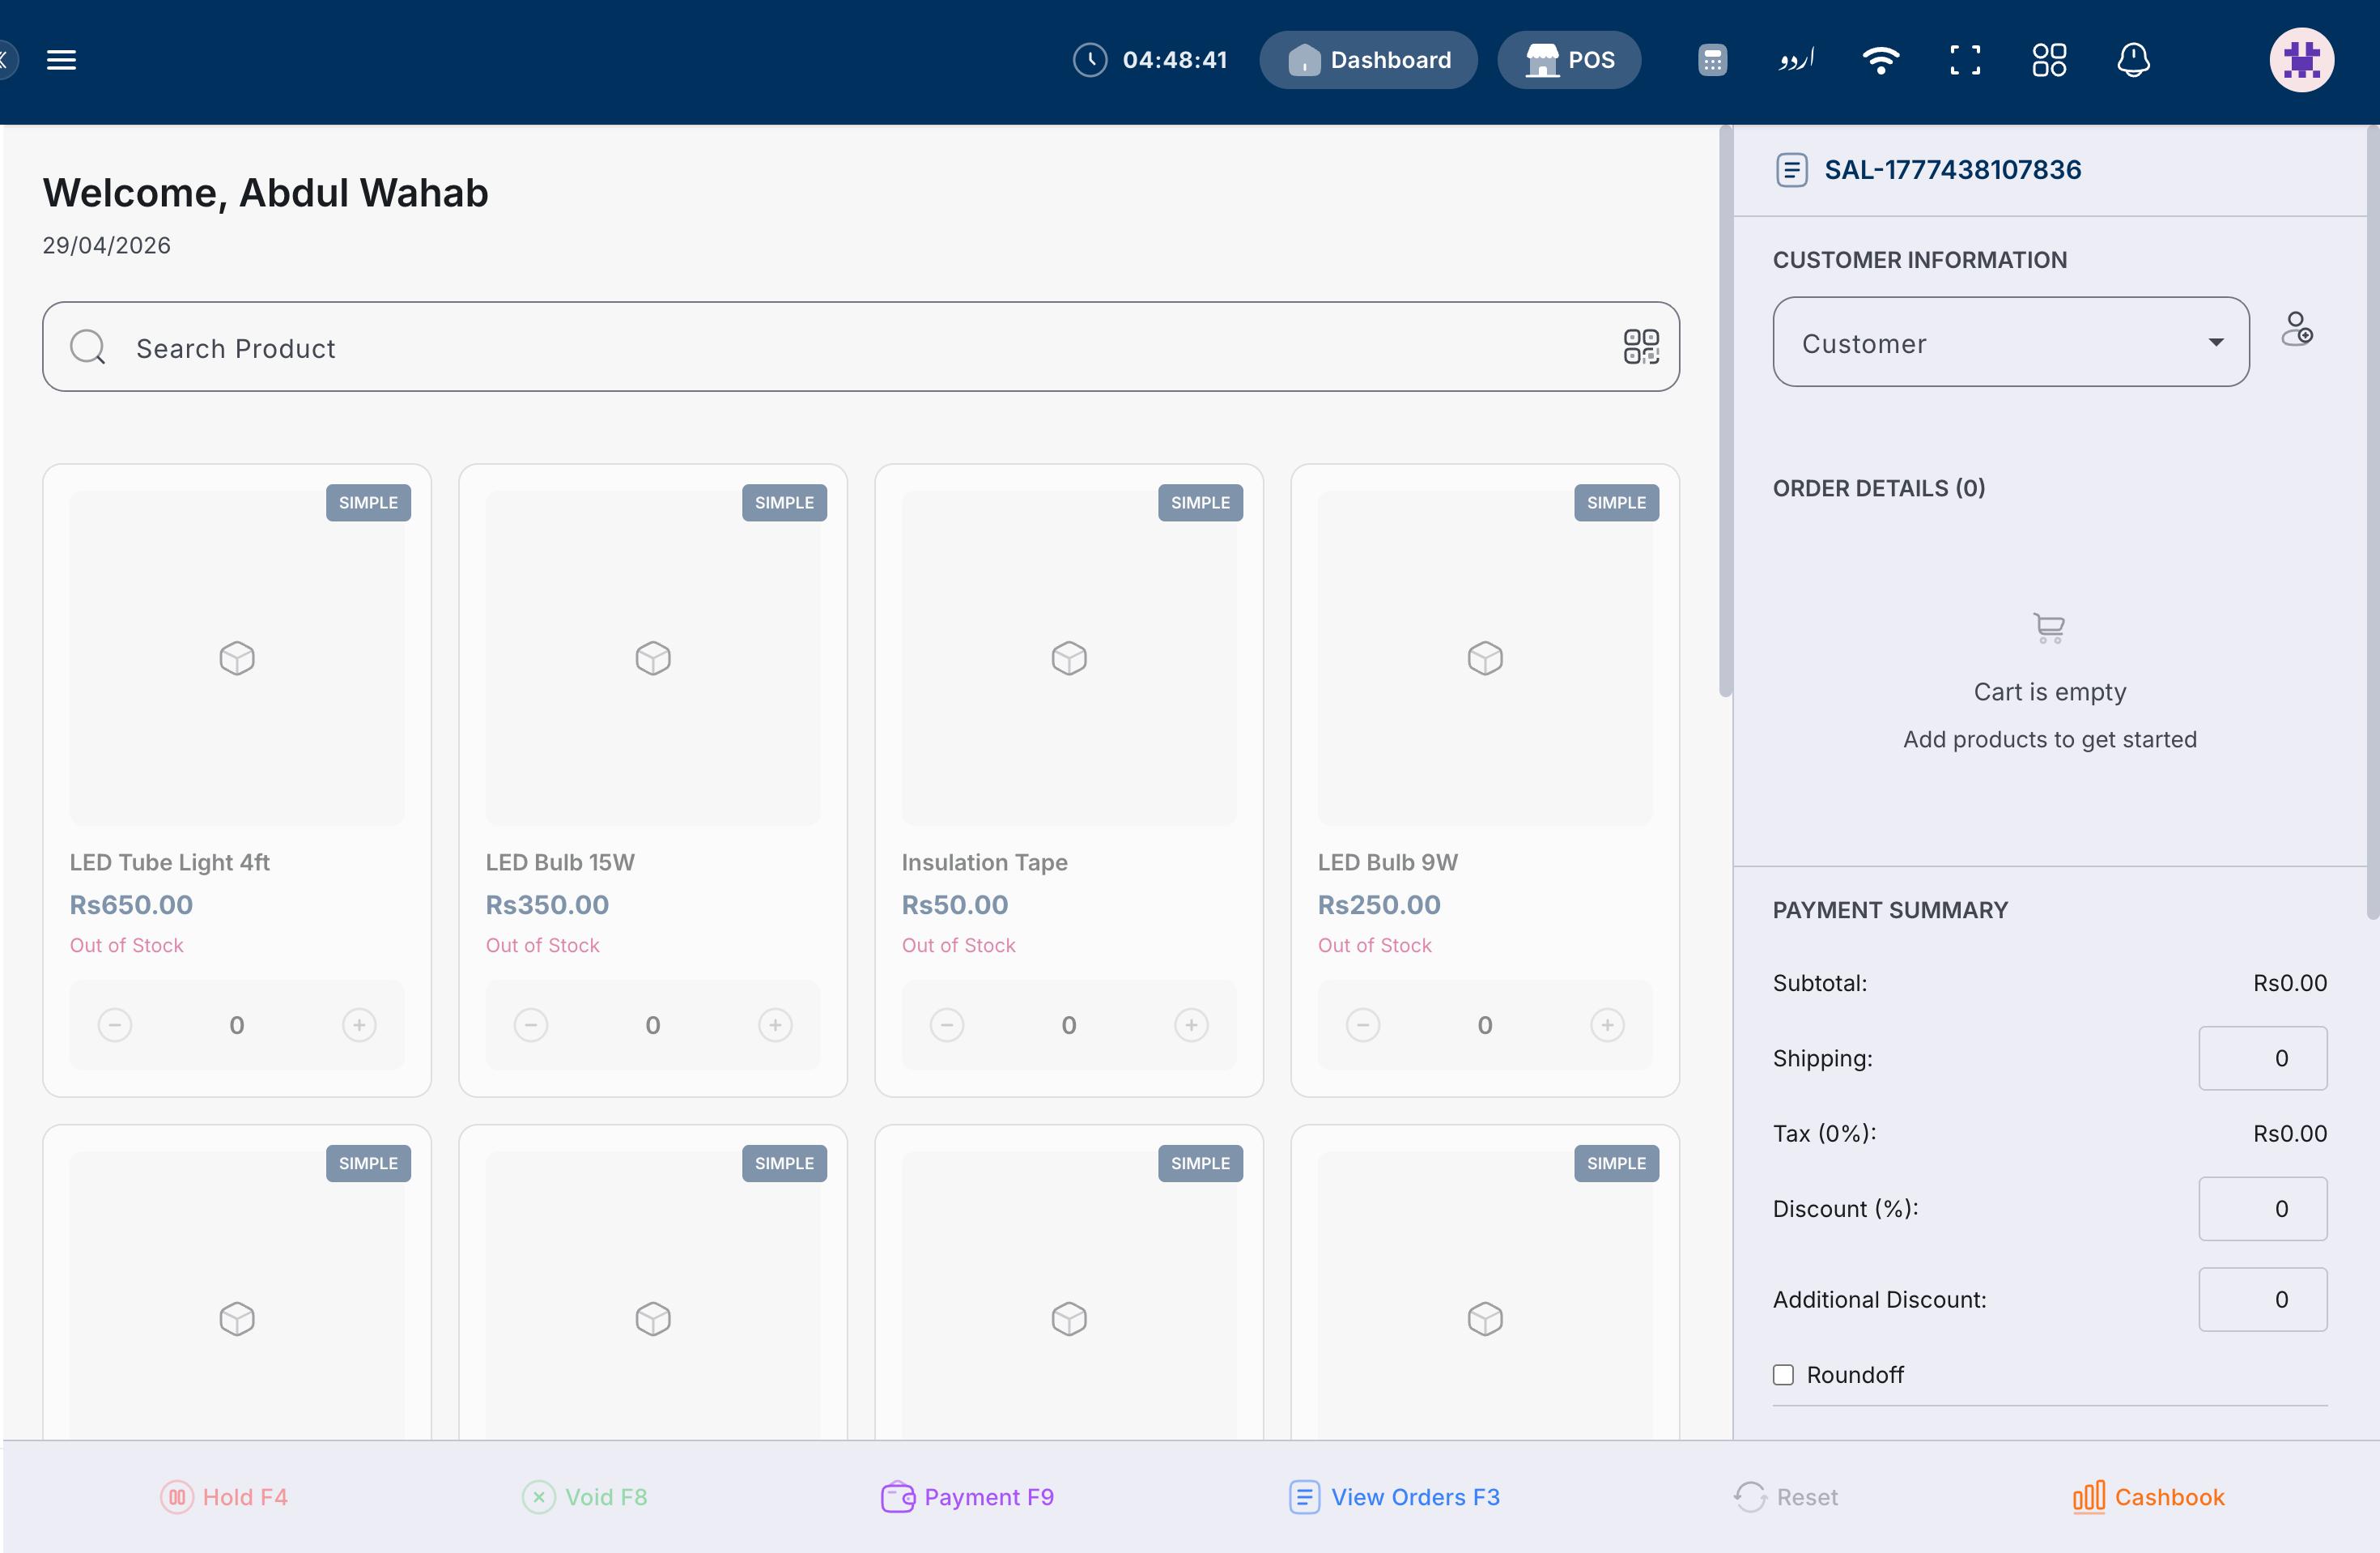Image resolution: width=2380 pixels, height=1553 pixels.
Task: Edit the Shipping amount field
Action: 2262,1058
